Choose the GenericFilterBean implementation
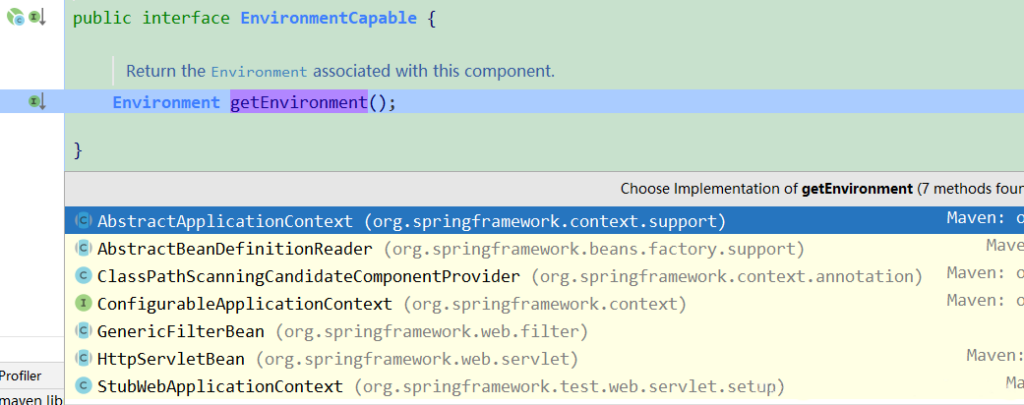Image resolution: width=1024 pixels, height=405 pixels. coord(180,331)
